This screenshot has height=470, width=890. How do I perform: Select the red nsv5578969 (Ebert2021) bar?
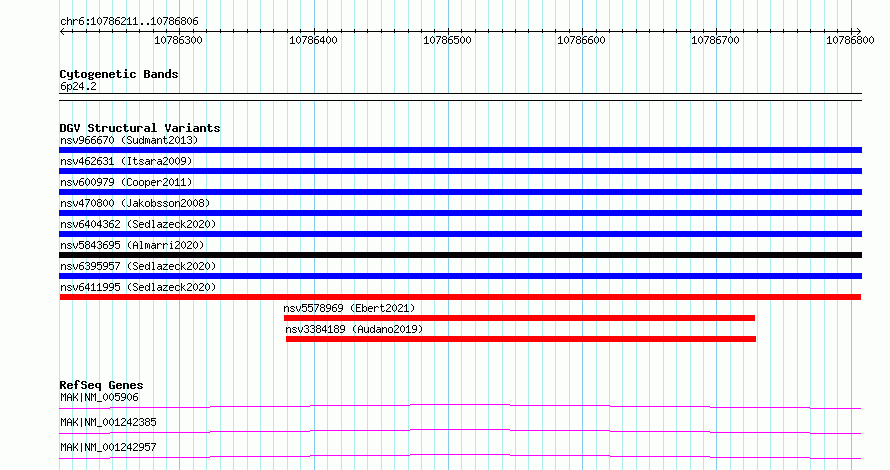point(519,318)
